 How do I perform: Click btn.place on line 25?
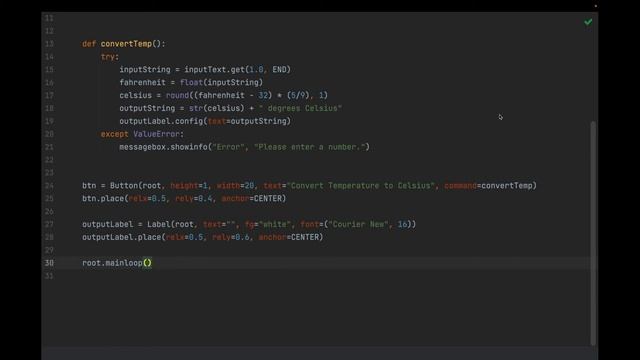click(x=103, y=198)
